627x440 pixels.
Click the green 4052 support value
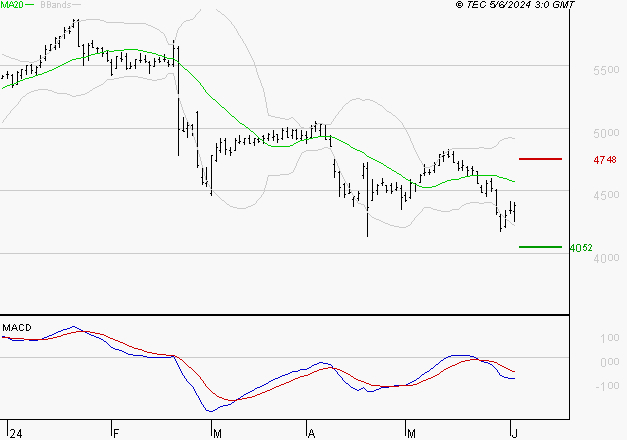tap(581, 248)
